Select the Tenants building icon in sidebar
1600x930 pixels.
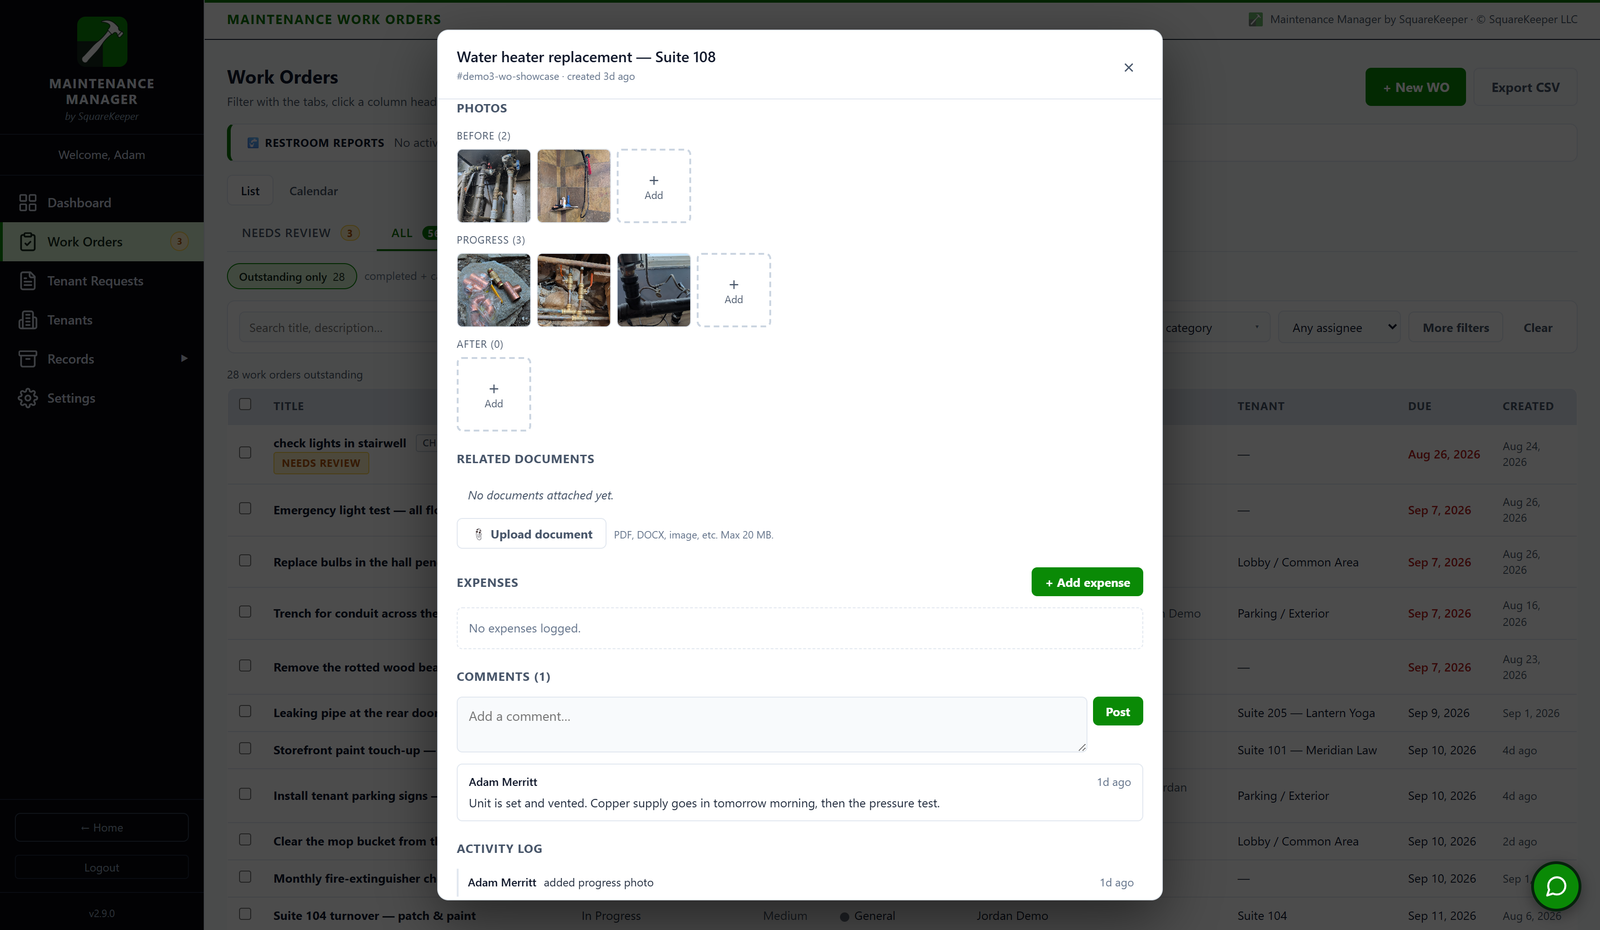[x=28, y=320]
